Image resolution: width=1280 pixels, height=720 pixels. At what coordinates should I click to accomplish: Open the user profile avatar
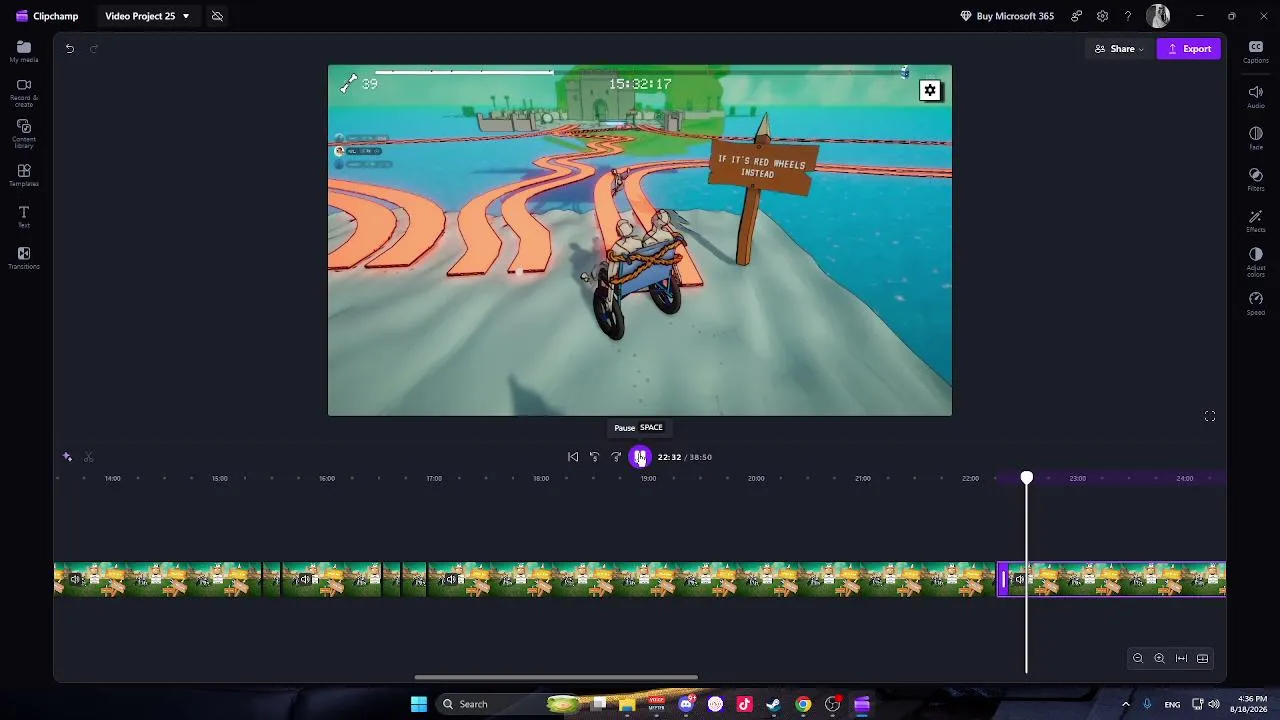click(x=1158, y=16)
